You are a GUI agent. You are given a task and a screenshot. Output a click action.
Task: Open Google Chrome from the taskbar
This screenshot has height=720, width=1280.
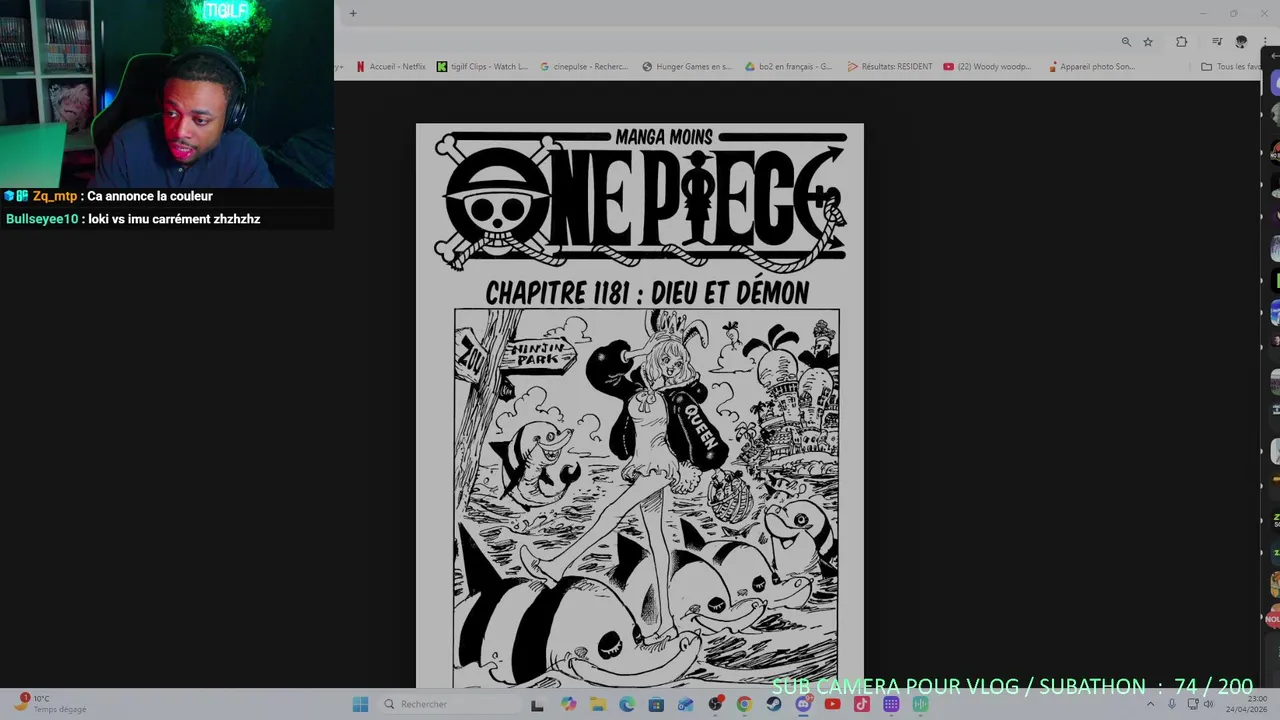coord(744,704)
